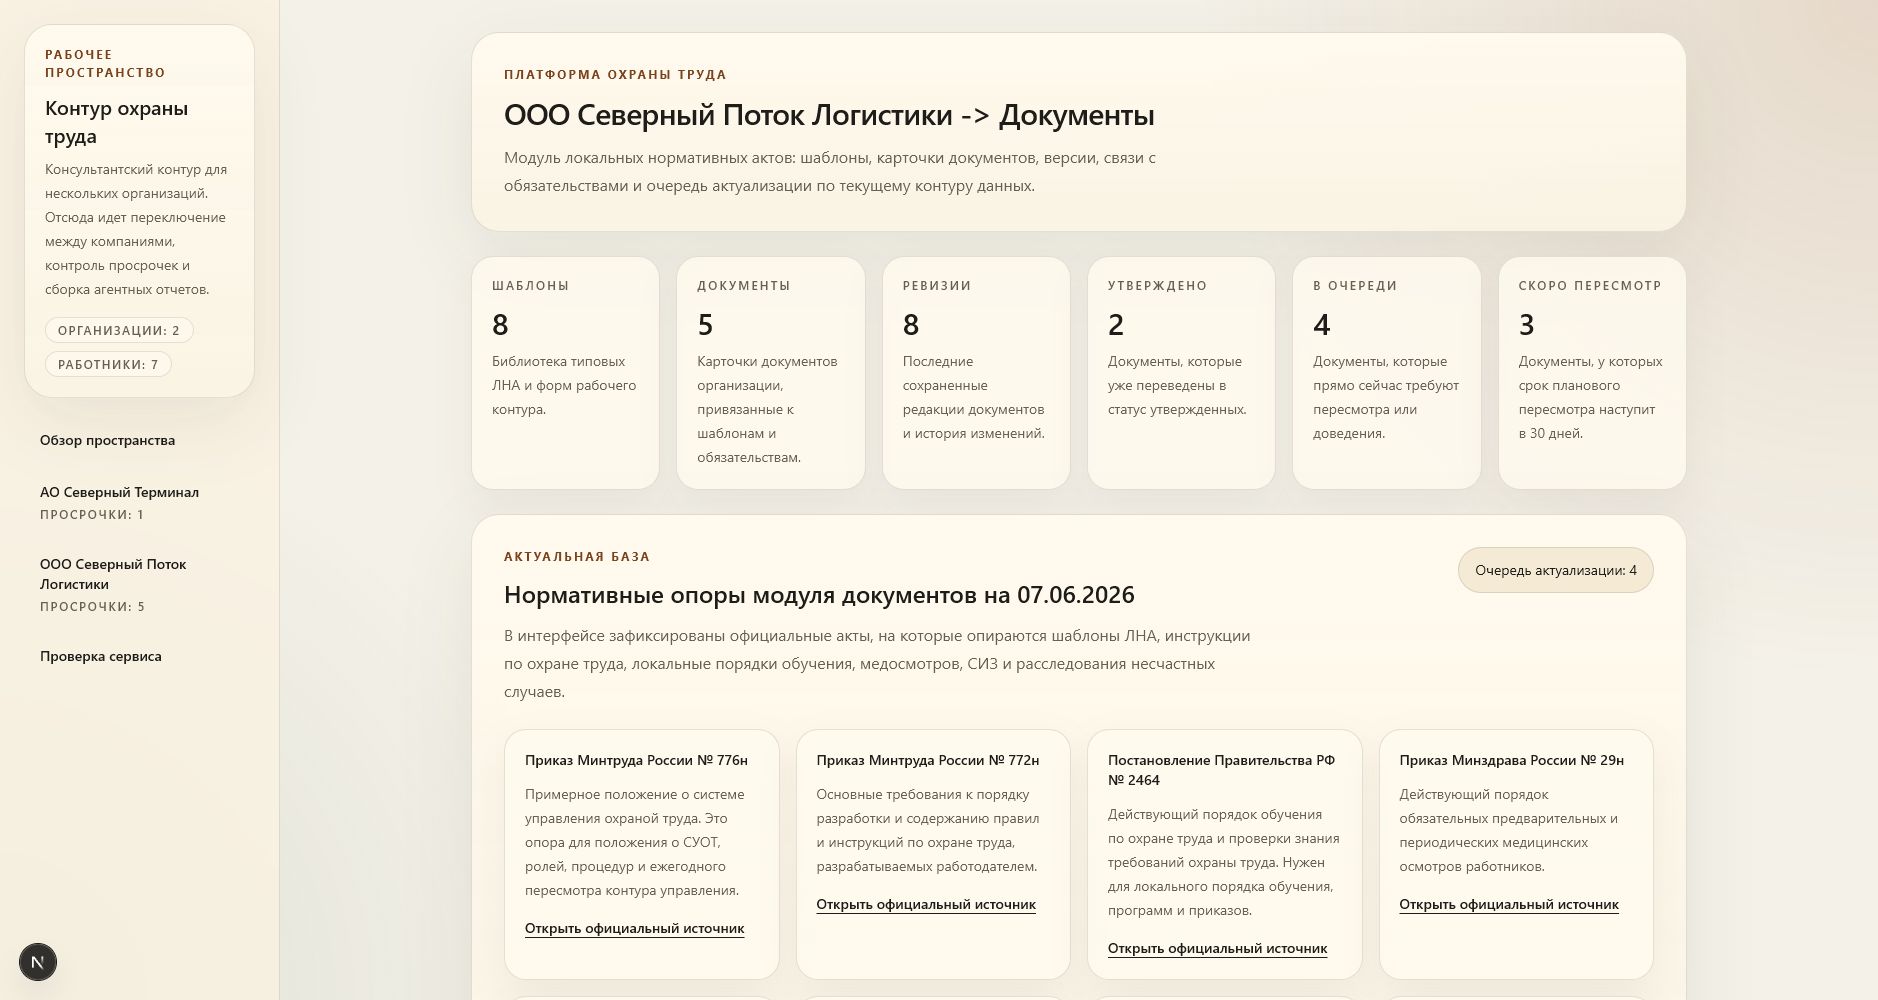
Task: Click Работники: 7 badge
Action: (108, 364)
